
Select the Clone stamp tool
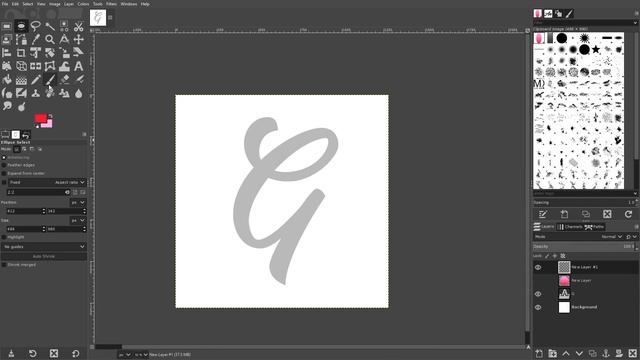pos(36,93)
